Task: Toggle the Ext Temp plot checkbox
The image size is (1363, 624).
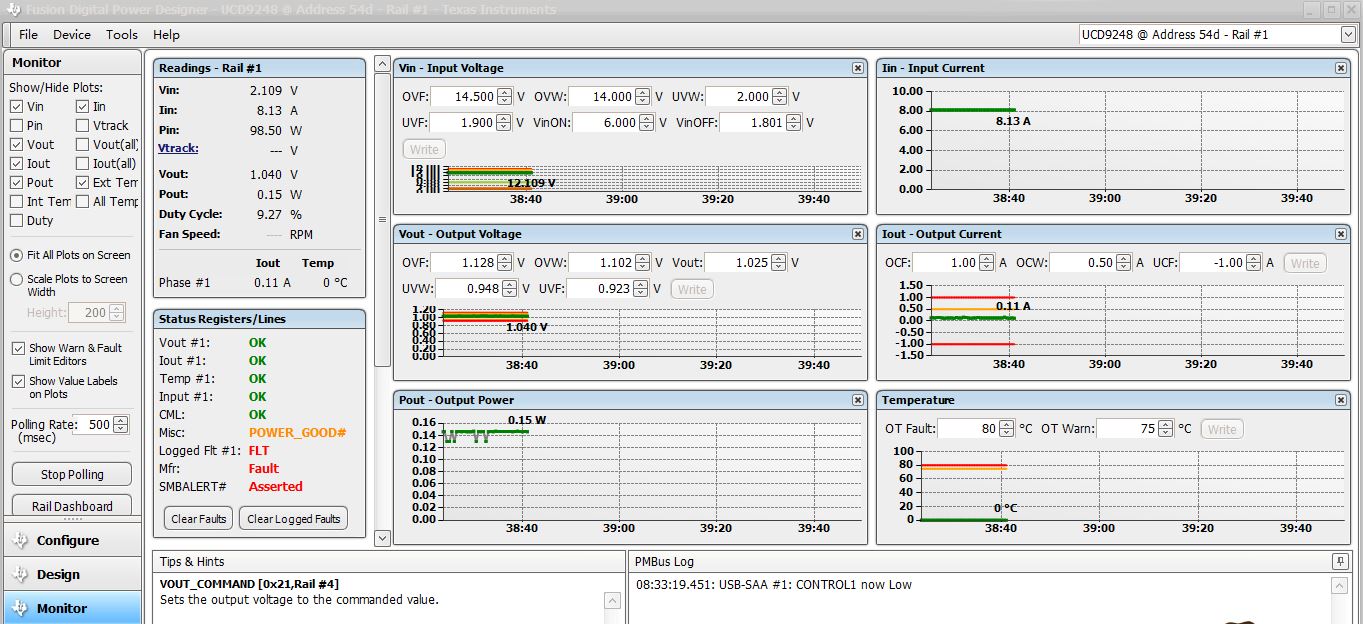Action: [82, 182]
